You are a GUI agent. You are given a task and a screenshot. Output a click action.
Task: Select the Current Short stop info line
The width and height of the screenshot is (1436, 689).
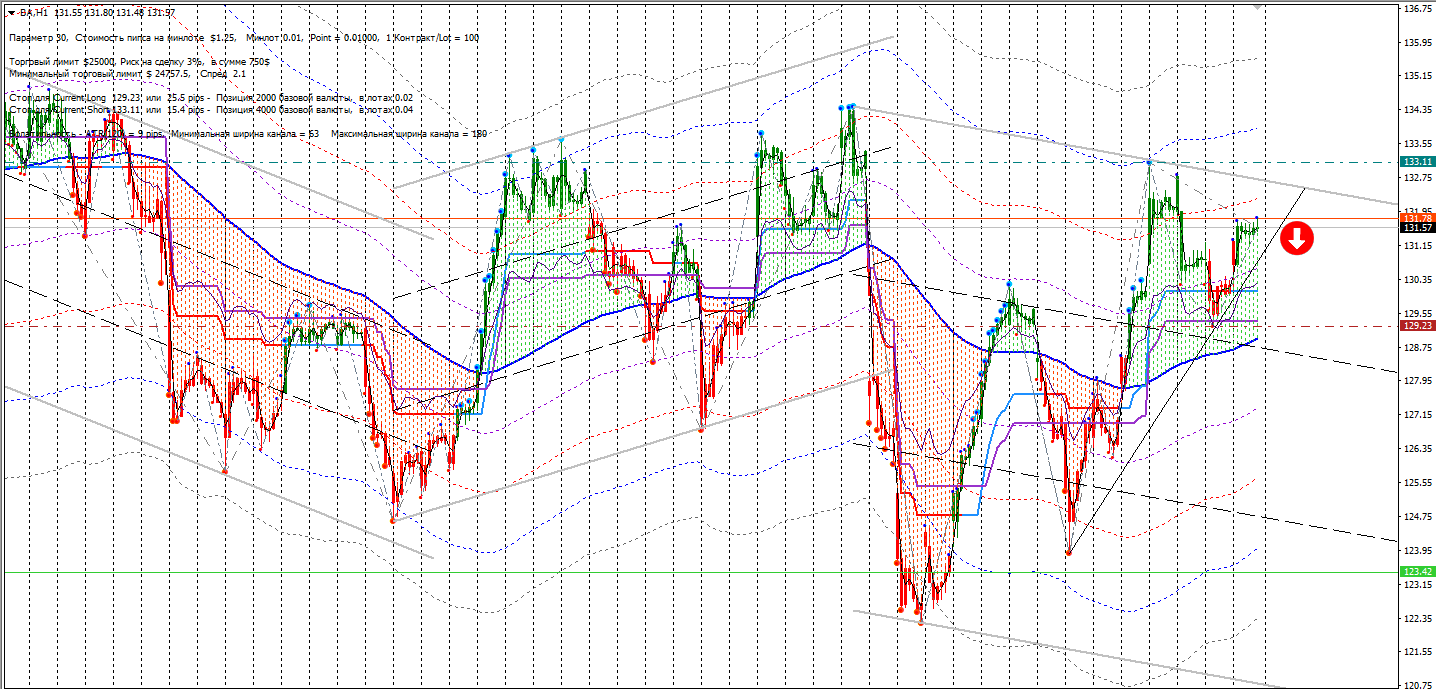(210, 110)
